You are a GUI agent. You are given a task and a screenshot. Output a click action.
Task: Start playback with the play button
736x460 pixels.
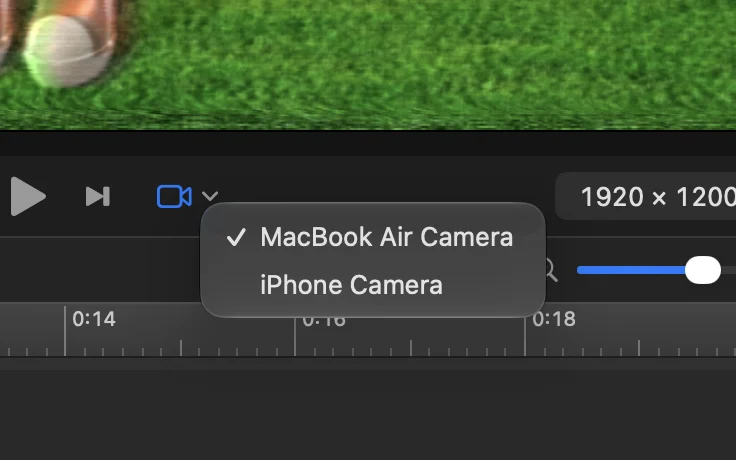pyautogui.click(x=28, y=196)
